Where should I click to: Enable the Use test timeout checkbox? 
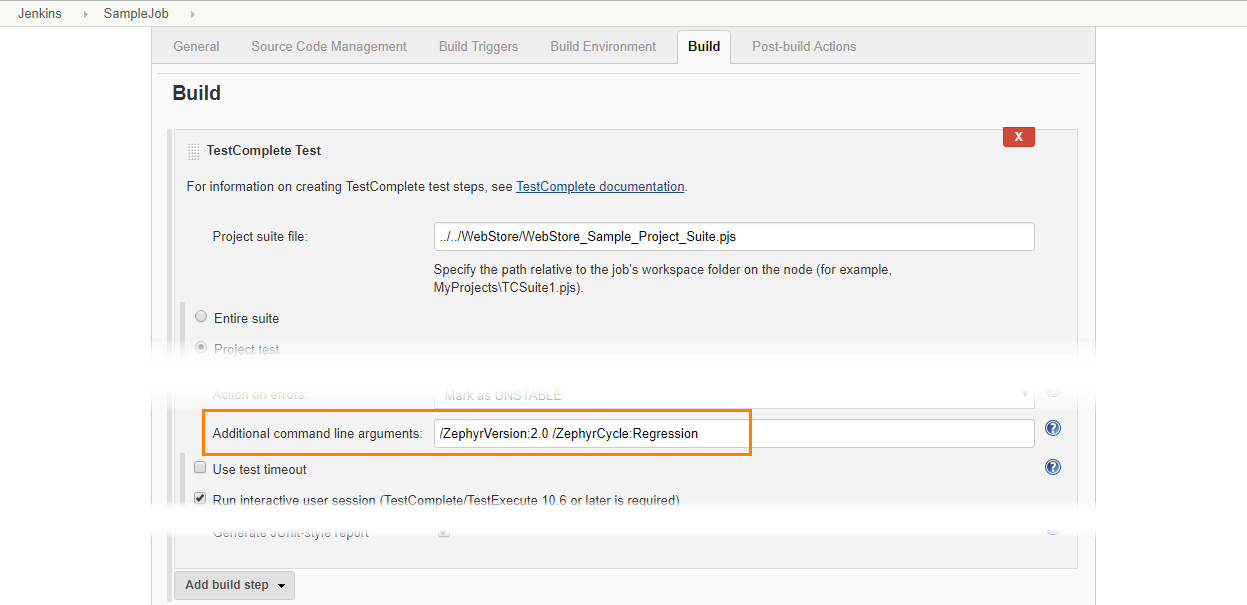click(x=200, y=467)
